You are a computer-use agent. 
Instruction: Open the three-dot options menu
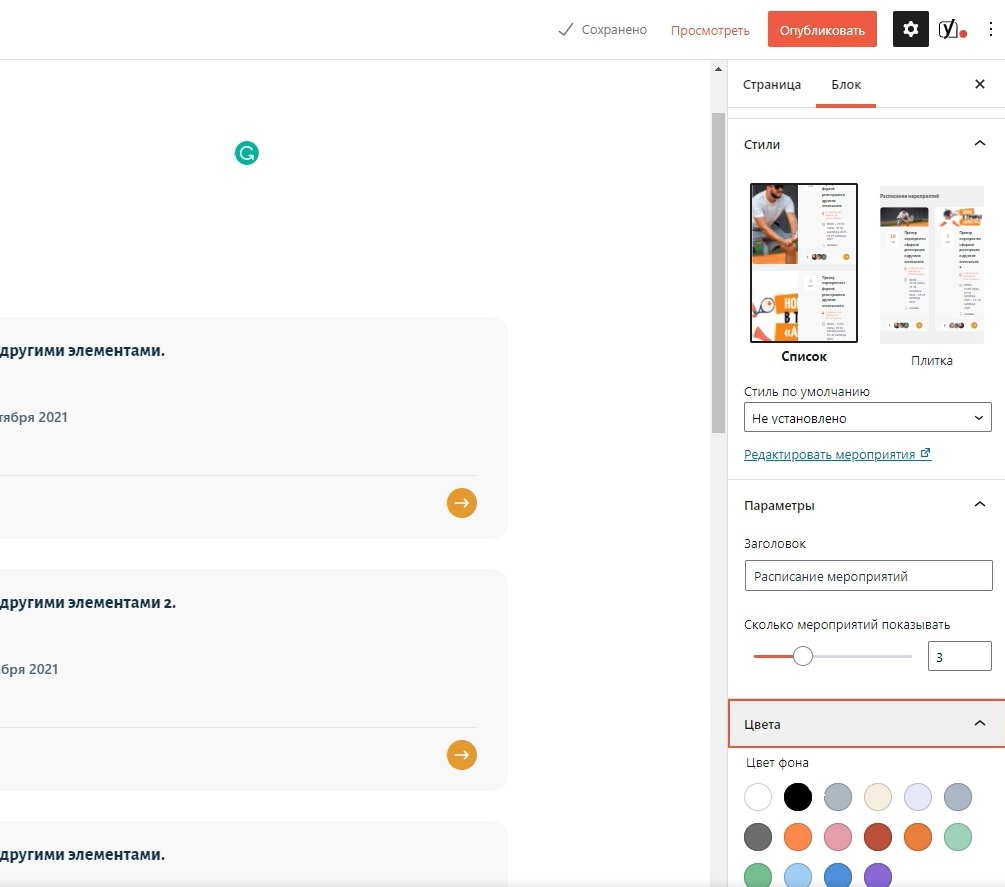pos(990,29)
